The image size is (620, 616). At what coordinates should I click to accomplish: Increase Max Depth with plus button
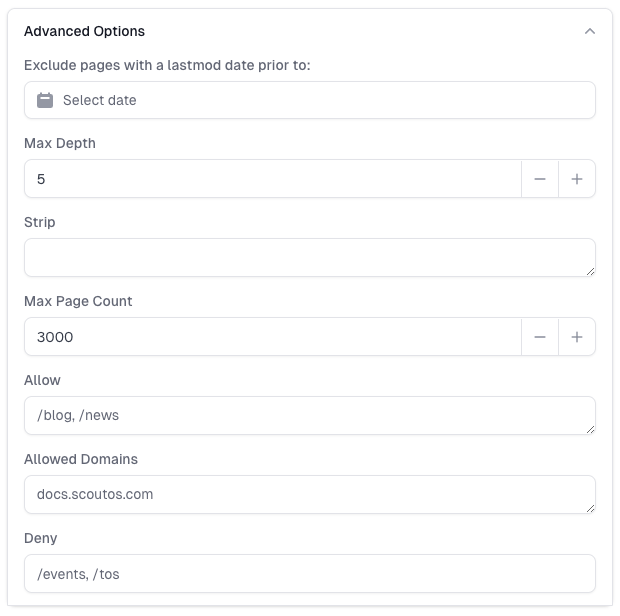pos(577,179)
